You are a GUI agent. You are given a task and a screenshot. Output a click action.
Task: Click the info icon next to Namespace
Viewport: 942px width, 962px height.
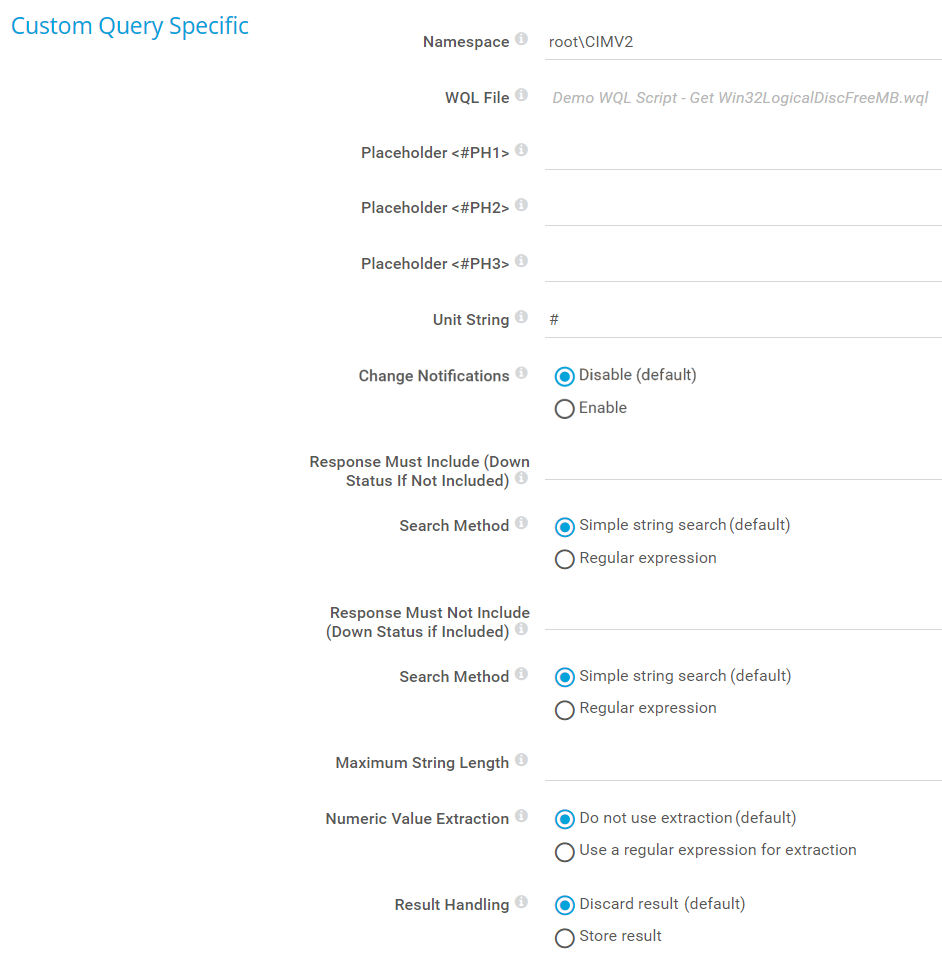tap(521, 40)
